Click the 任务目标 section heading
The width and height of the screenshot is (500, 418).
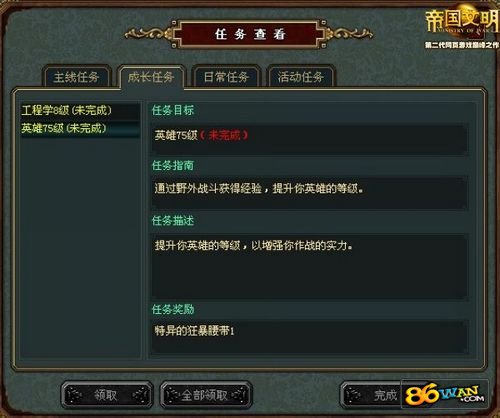point(173,110)
